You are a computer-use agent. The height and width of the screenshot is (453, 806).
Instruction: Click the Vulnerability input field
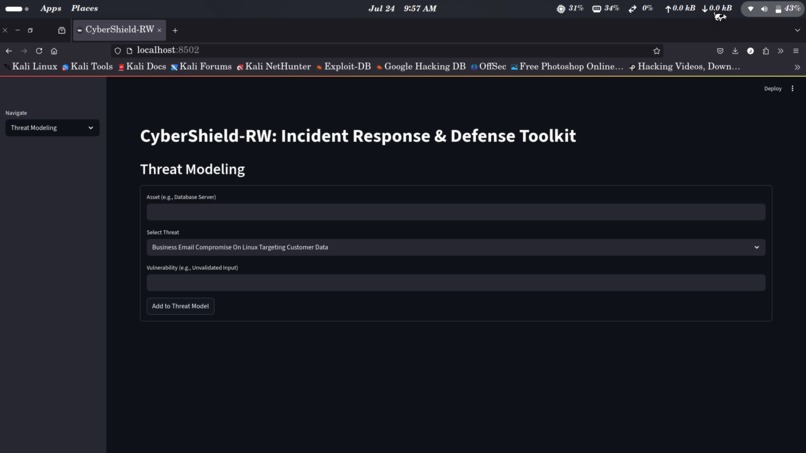point(456,282)
